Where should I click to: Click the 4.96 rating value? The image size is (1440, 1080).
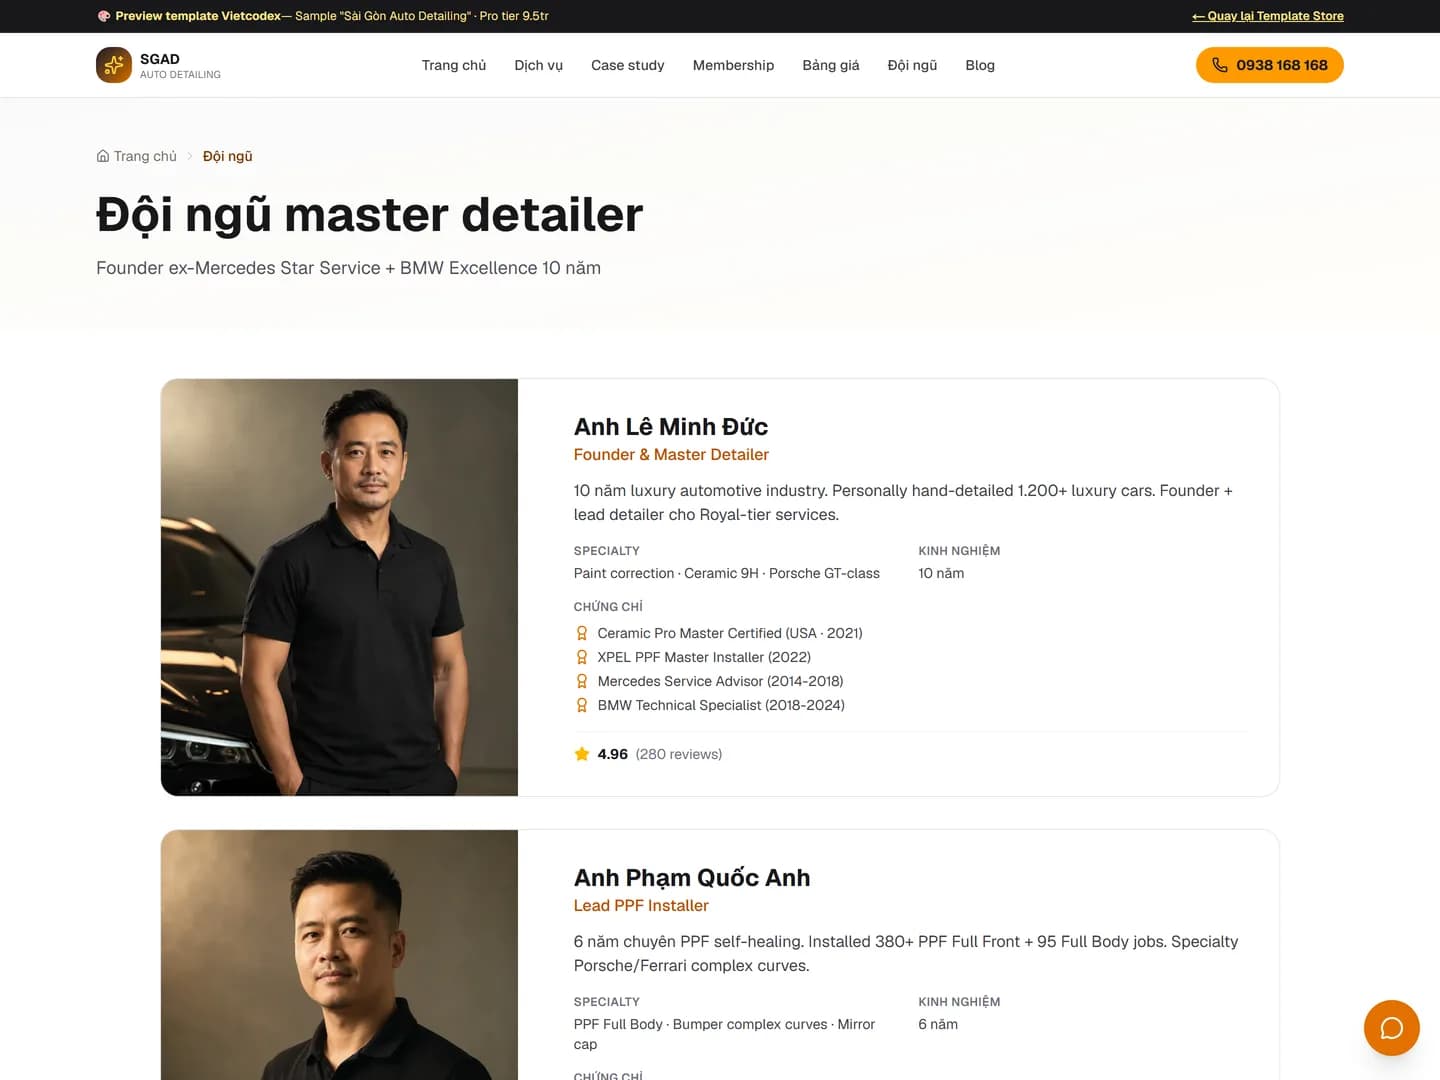coord(613,754)
